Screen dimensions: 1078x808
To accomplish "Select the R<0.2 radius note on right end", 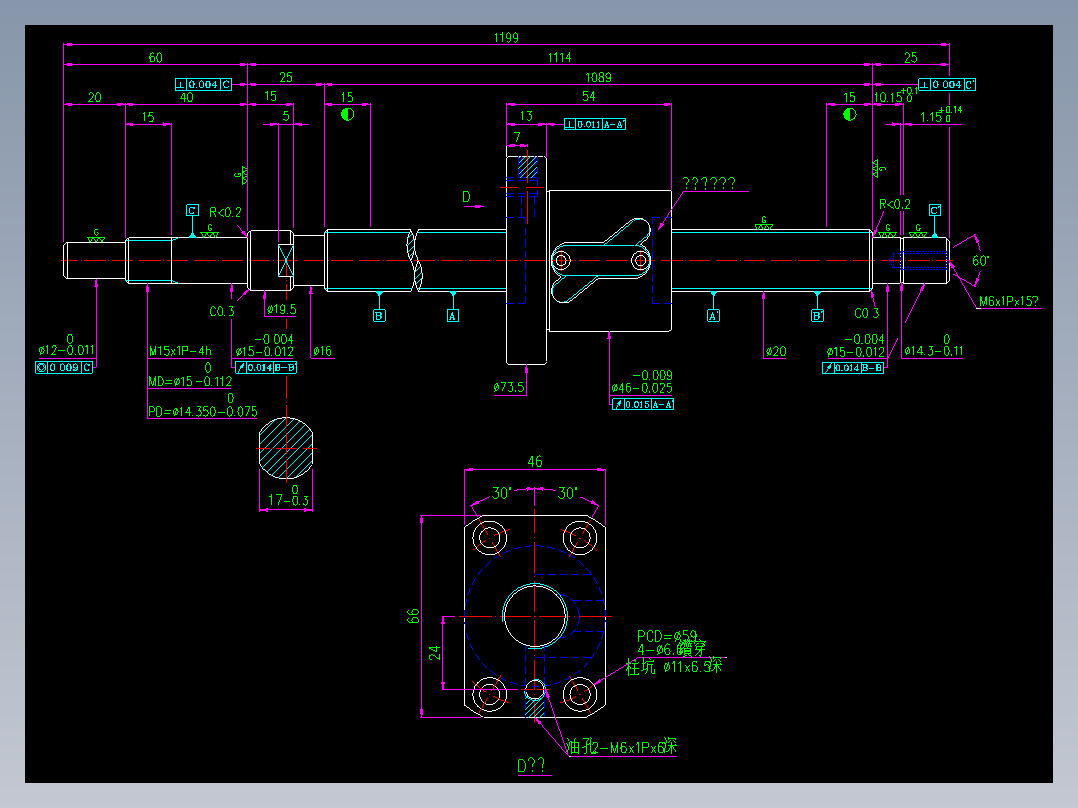I will [x=895, y=203].
